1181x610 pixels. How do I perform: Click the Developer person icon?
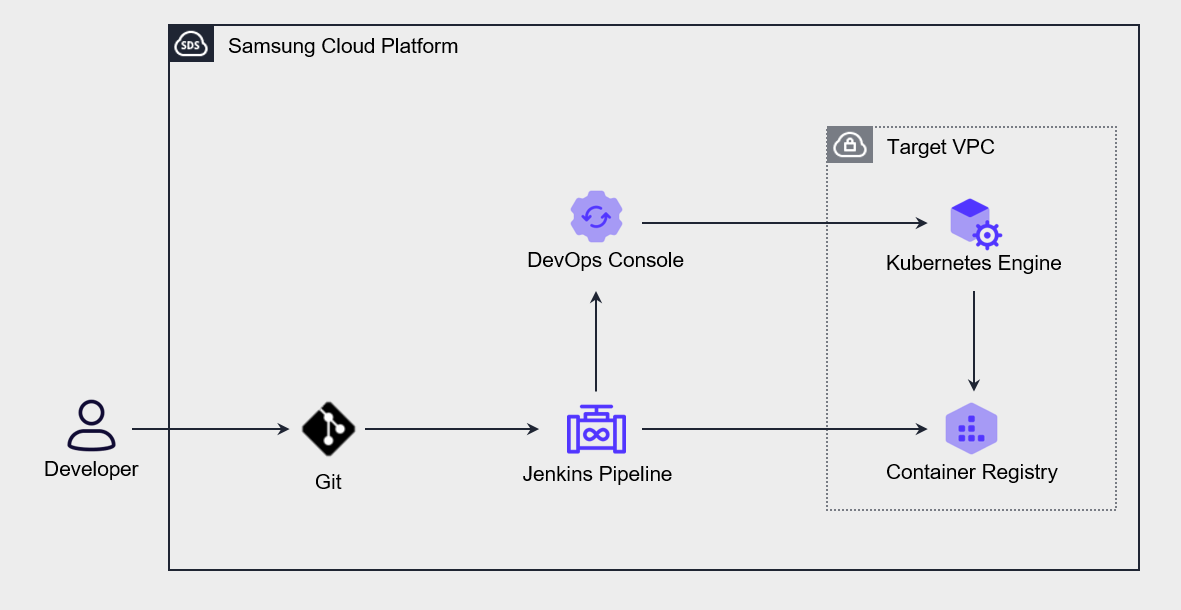[x=91, y=426]
